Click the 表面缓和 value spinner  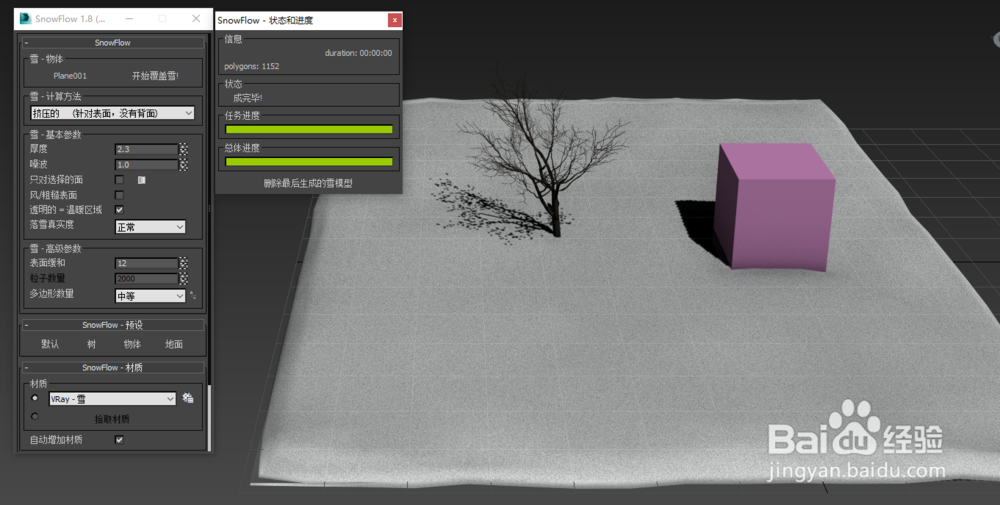[x=184, y=263]
